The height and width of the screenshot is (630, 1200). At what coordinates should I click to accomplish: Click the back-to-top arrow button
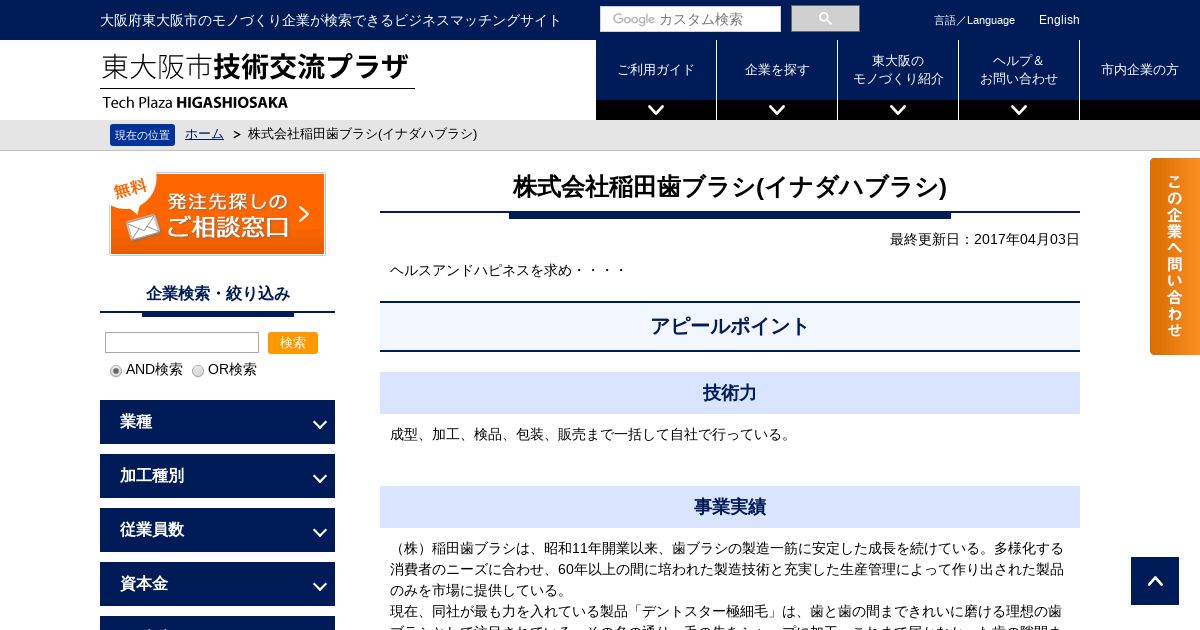(x=1155, y=581)
